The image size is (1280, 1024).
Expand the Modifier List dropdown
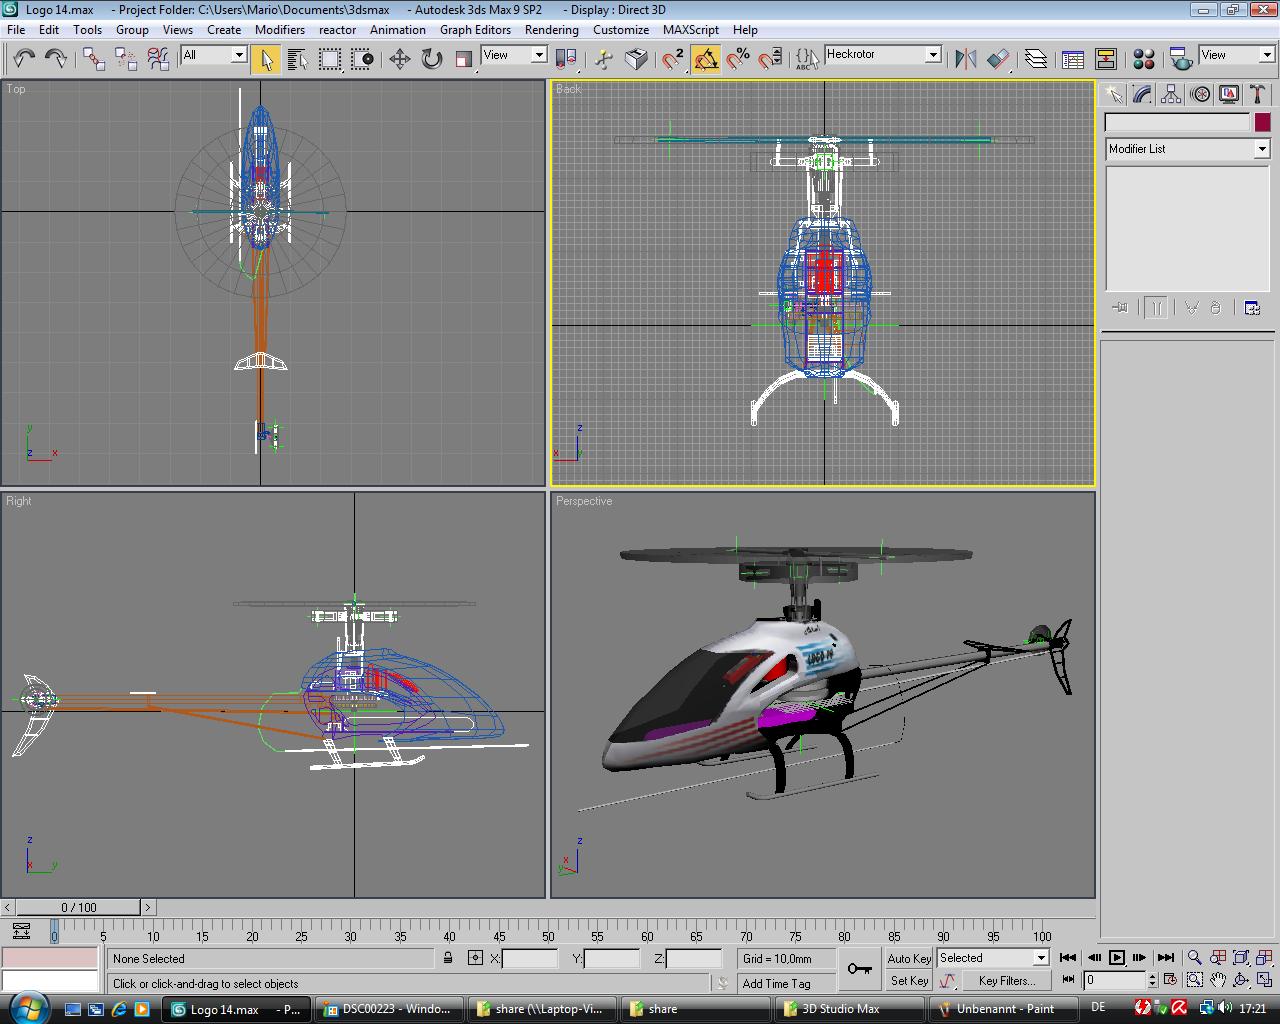coord(1187,149)
